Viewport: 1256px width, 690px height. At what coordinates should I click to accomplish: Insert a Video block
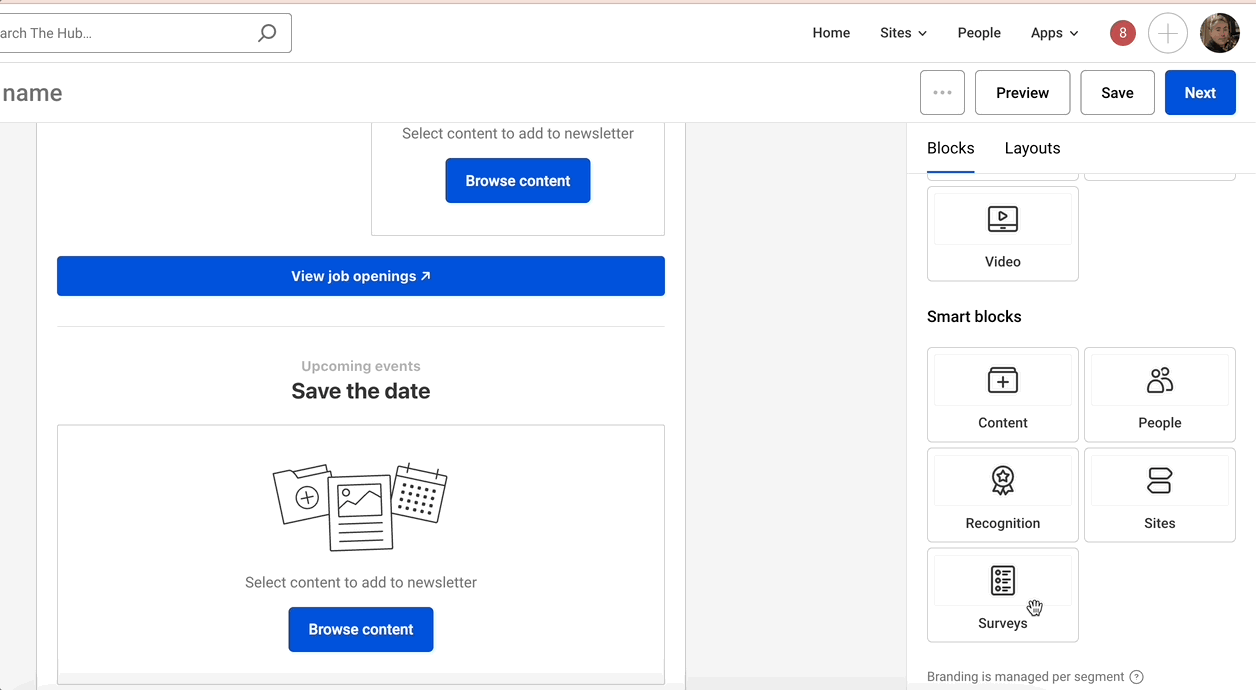tap(1002, 234)
